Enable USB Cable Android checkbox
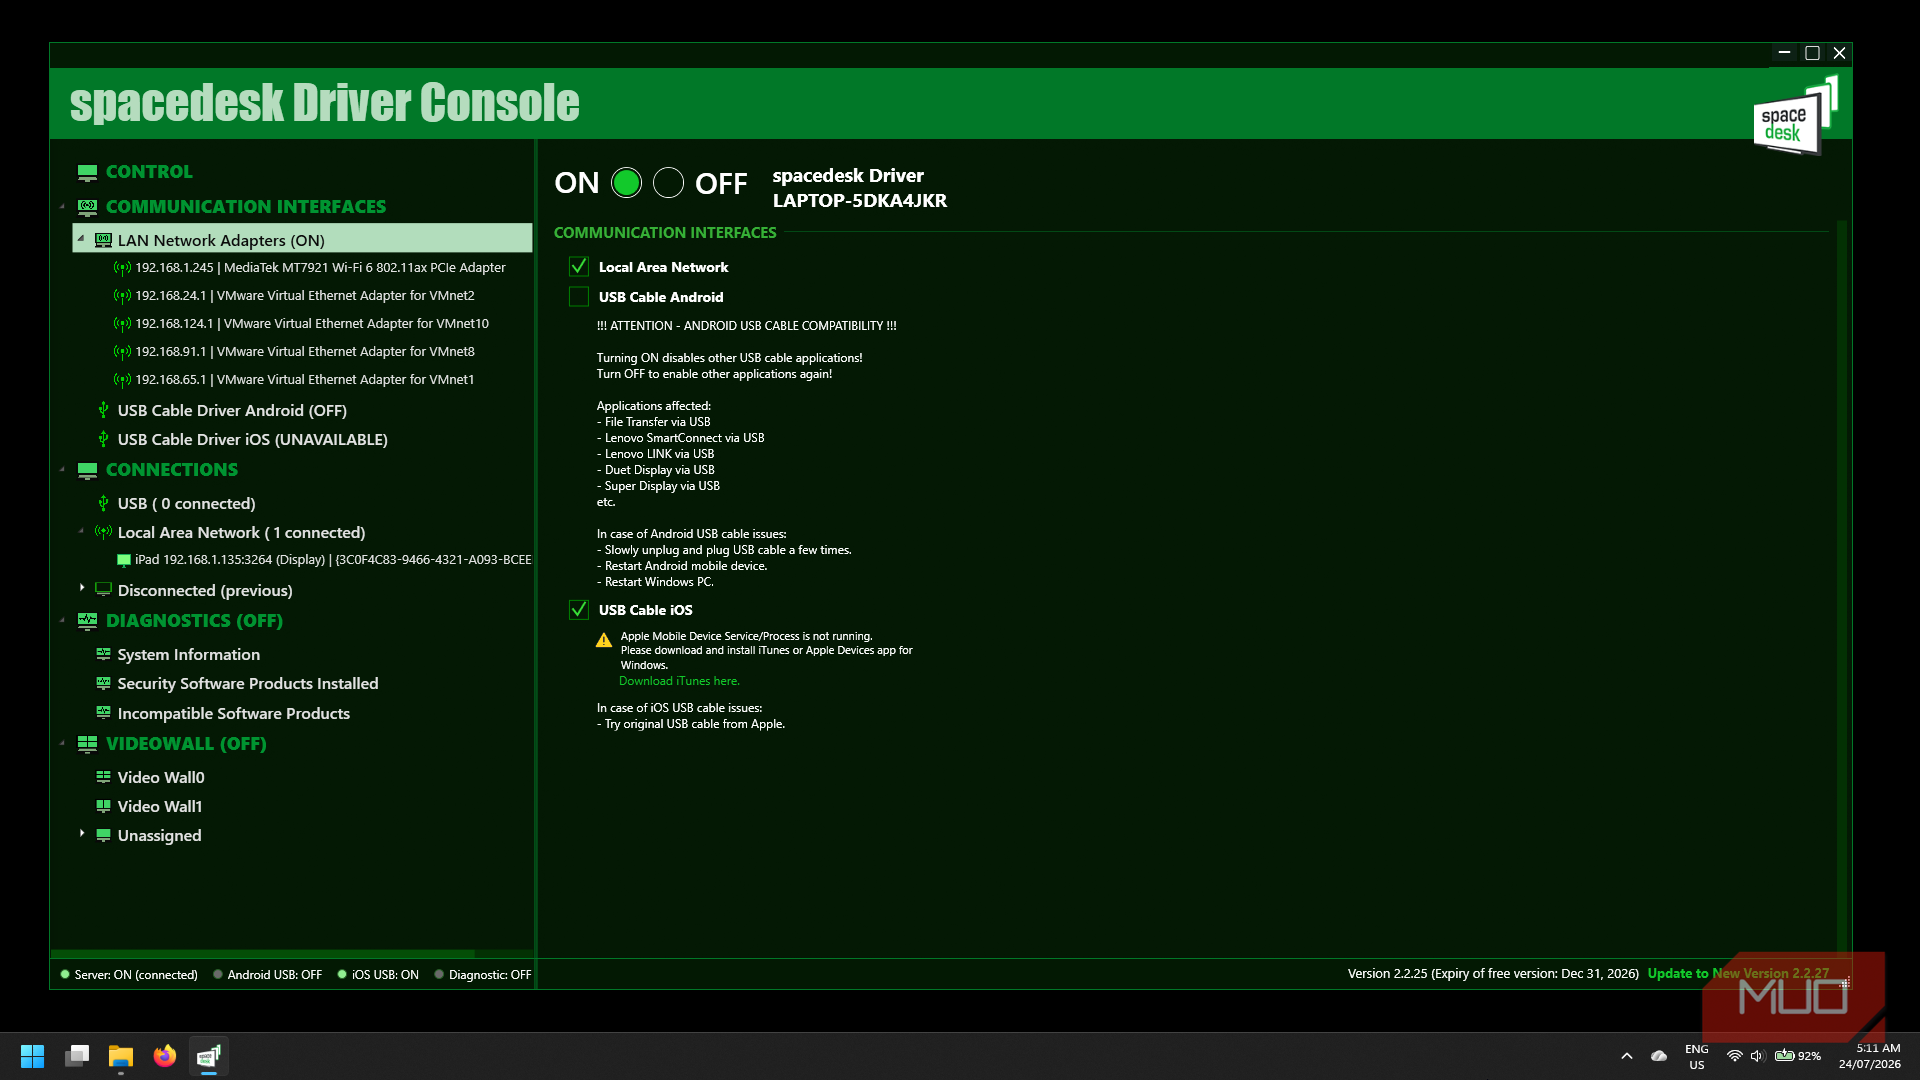 [x=578, y=297]
